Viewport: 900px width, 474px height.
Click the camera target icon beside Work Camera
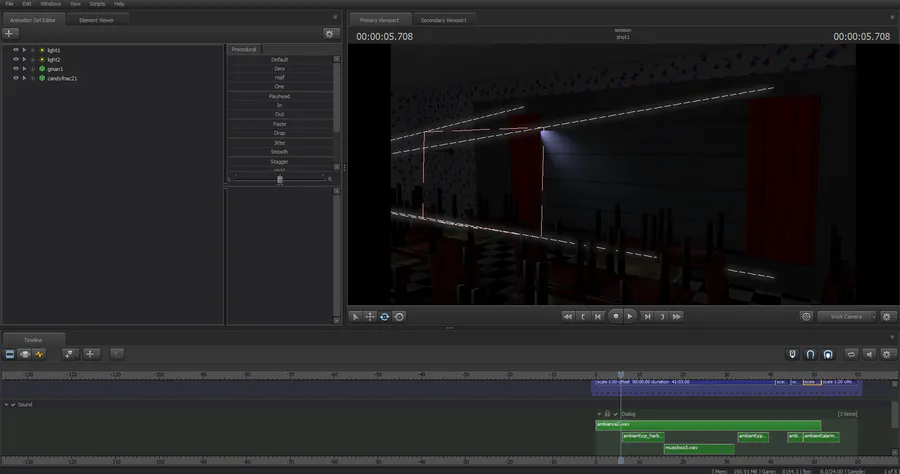point(806,317)
